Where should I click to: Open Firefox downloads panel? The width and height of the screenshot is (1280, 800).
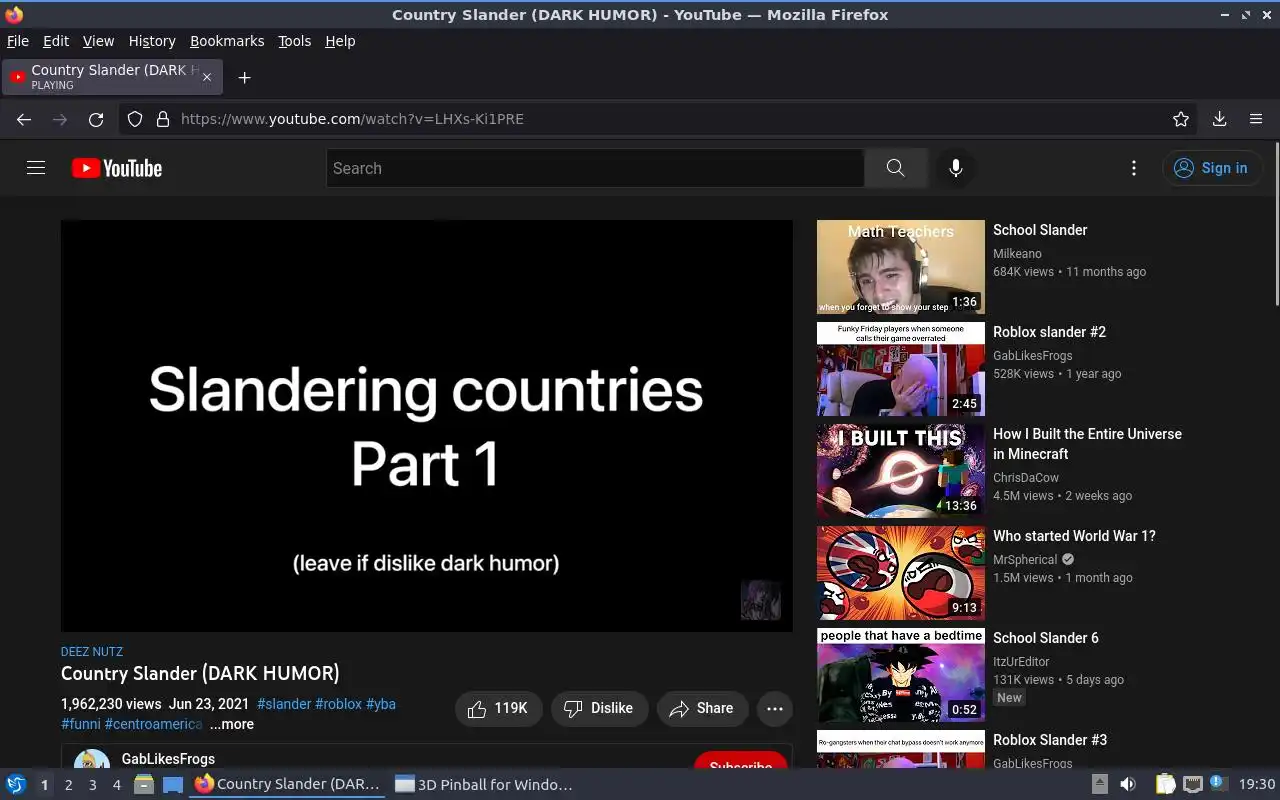[x=1219, y=119]
